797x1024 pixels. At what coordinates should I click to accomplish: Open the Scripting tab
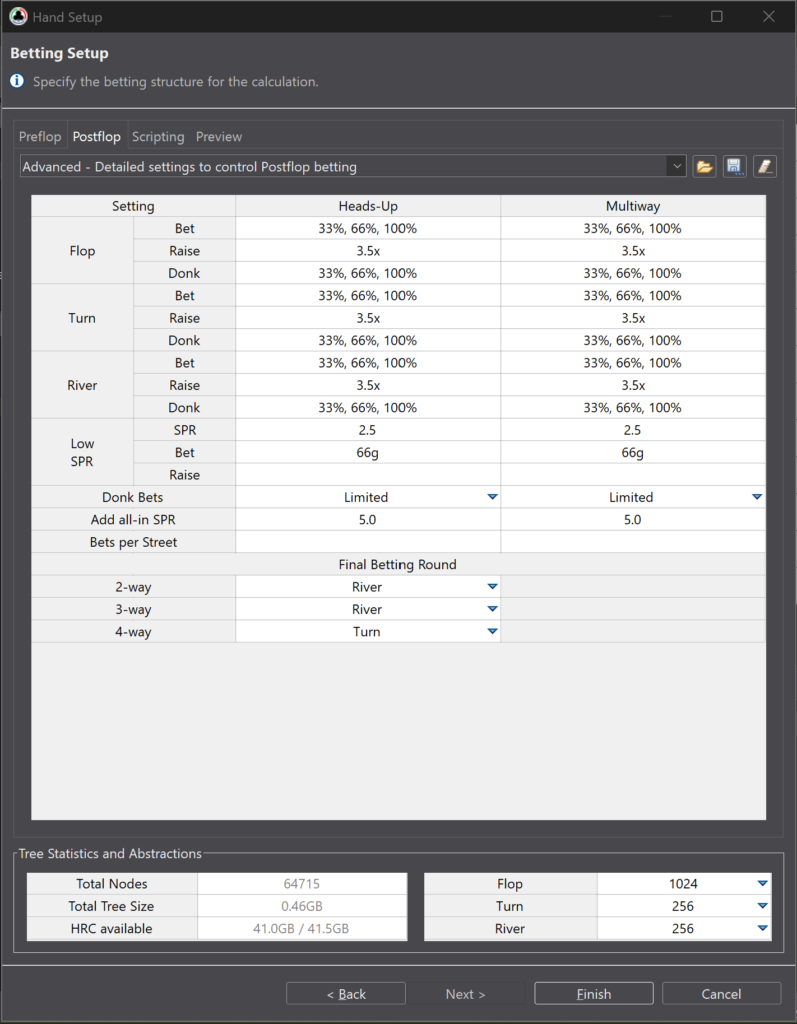[x=158, y=136]
